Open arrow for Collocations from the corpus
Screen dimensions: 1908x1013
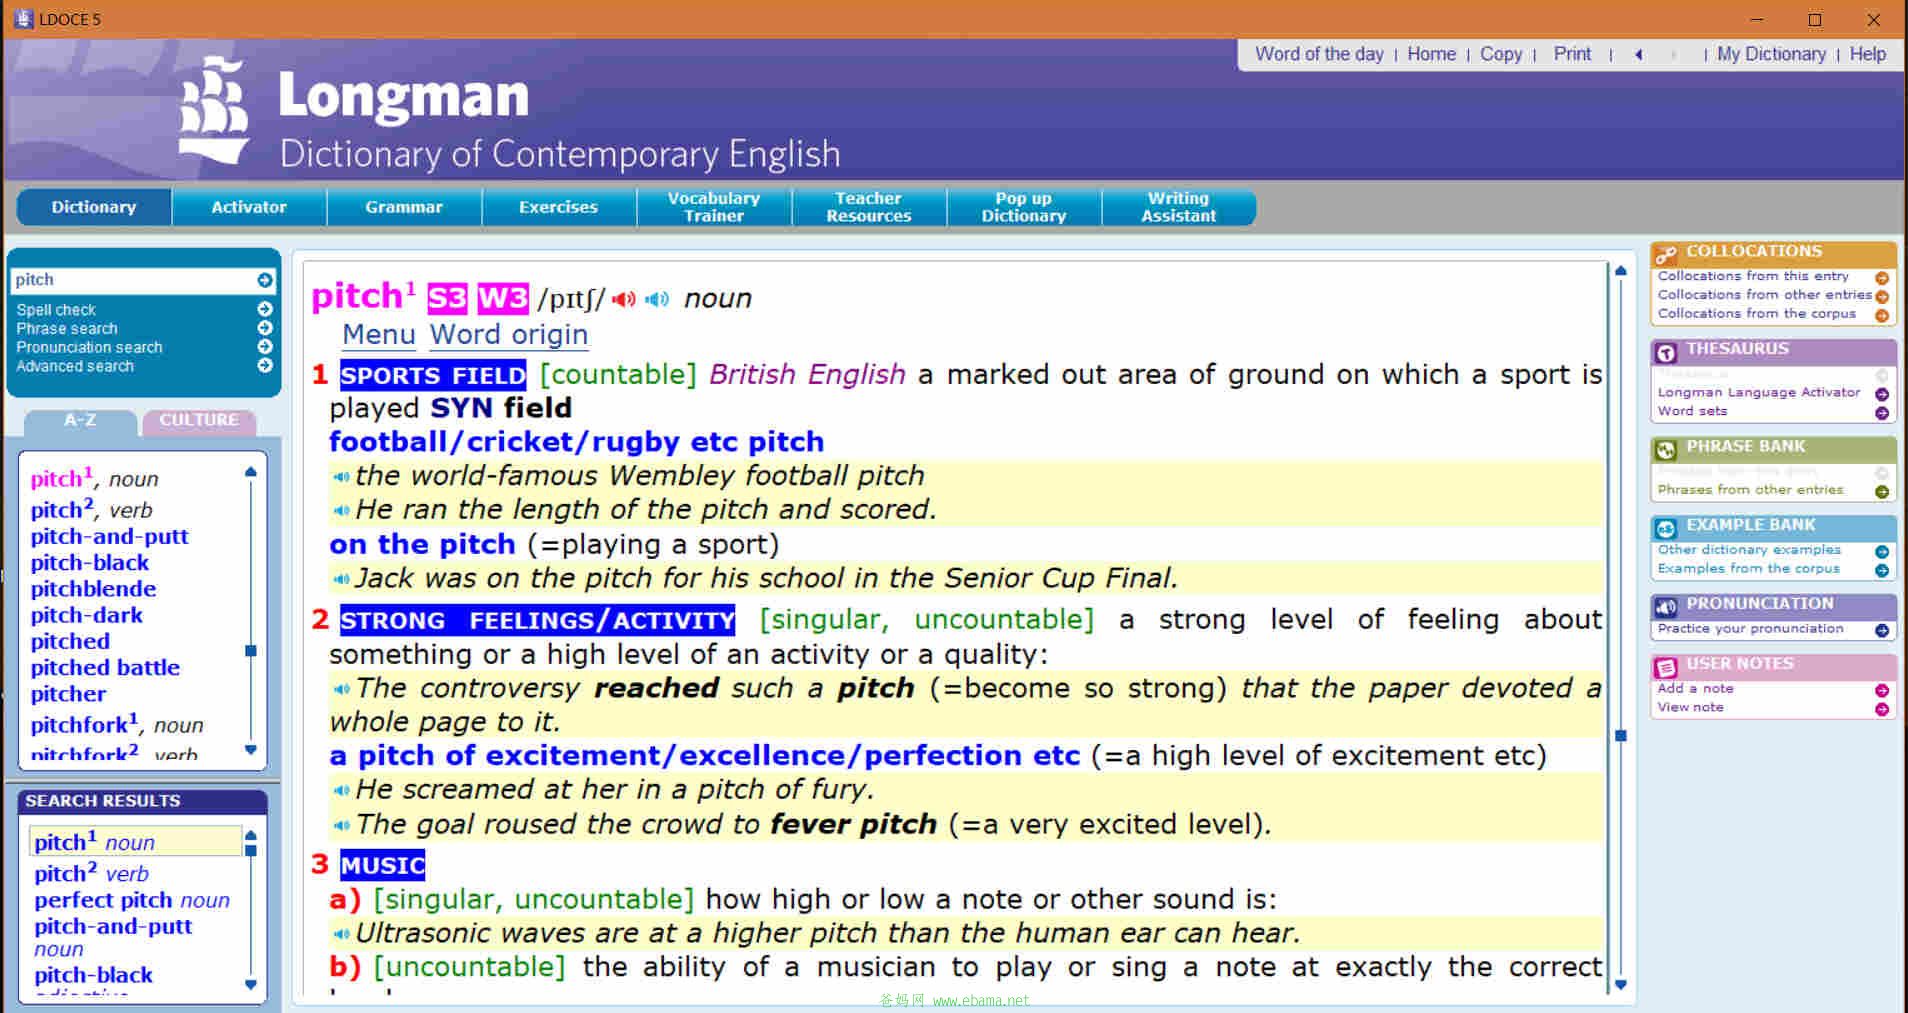click(x=1882, y=316)
